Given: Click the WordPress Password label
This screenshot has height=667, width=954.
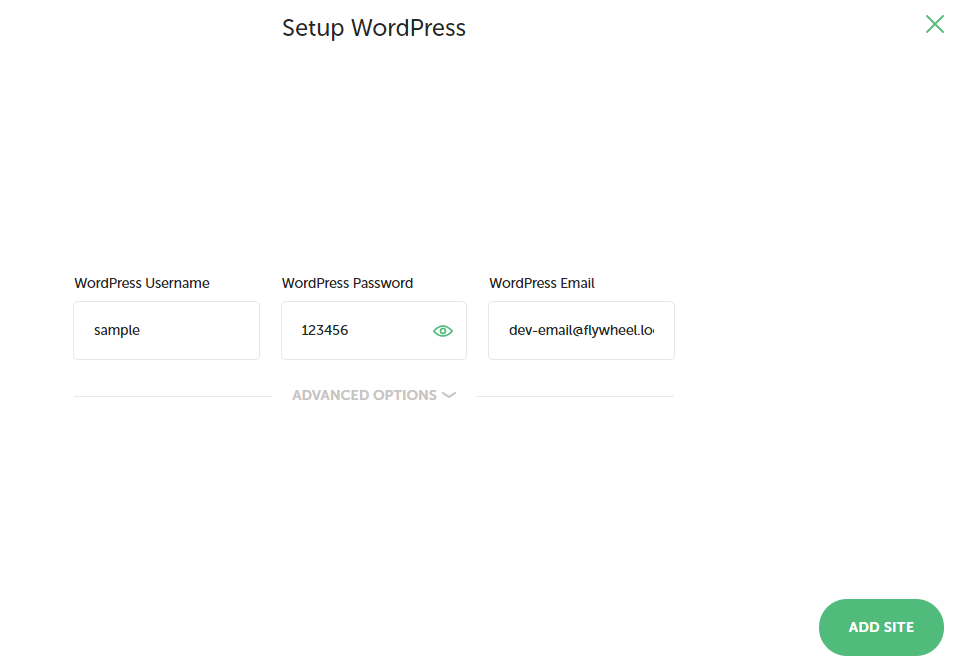Looking at the screenshot, I should pyautogui.click(x=347, y=283).
